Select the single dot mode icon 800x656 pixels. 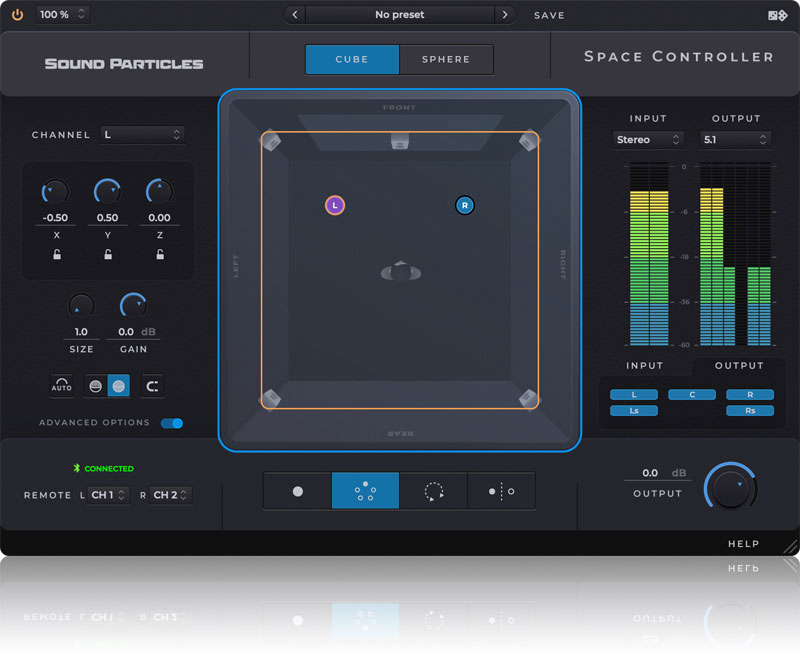(298, 491)
